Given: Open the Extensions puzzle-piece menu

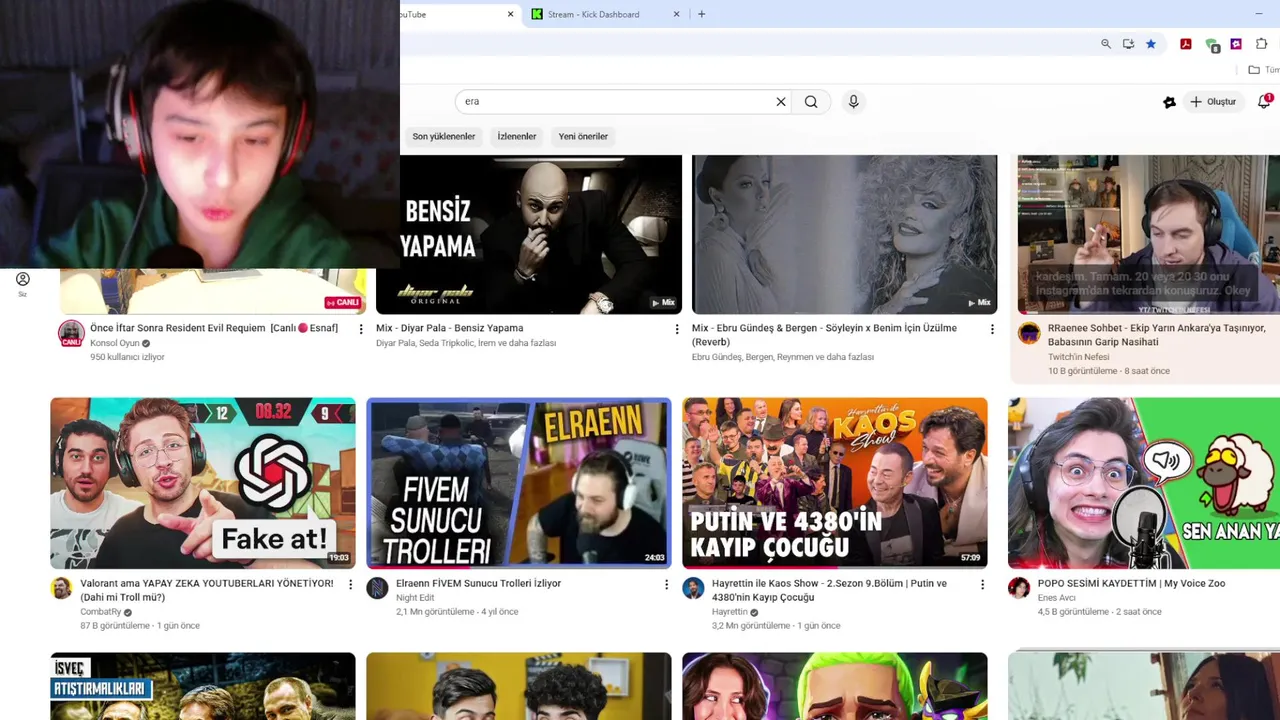Looking at the screenshot, I should click(1261, 44).
